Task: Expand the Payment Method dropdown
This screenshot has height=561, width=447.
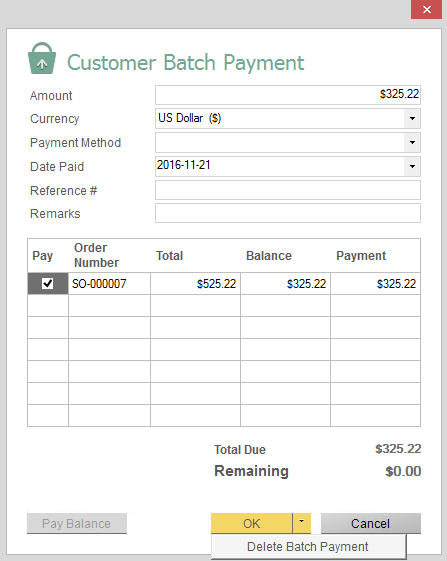Action: (412, 142)
